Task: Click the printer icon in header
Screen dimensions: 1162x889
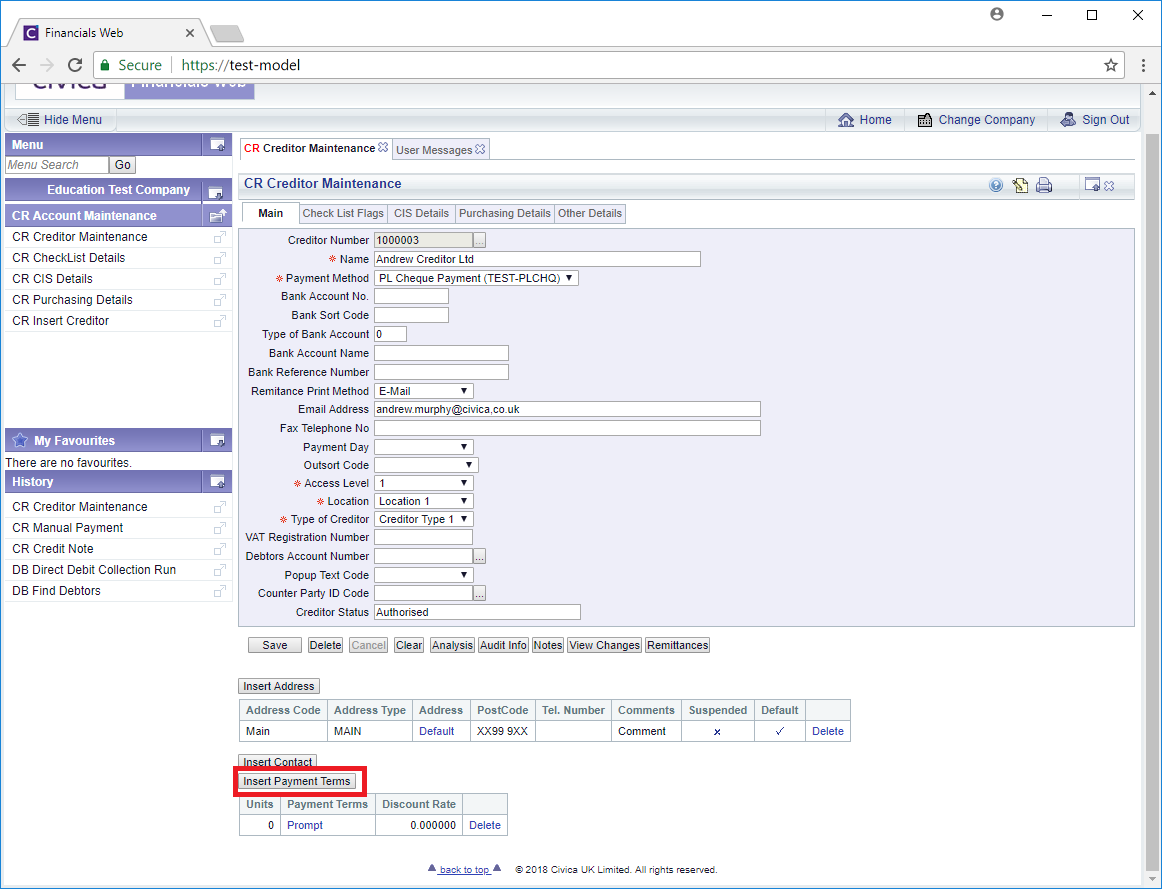Action: point(1044,185)
